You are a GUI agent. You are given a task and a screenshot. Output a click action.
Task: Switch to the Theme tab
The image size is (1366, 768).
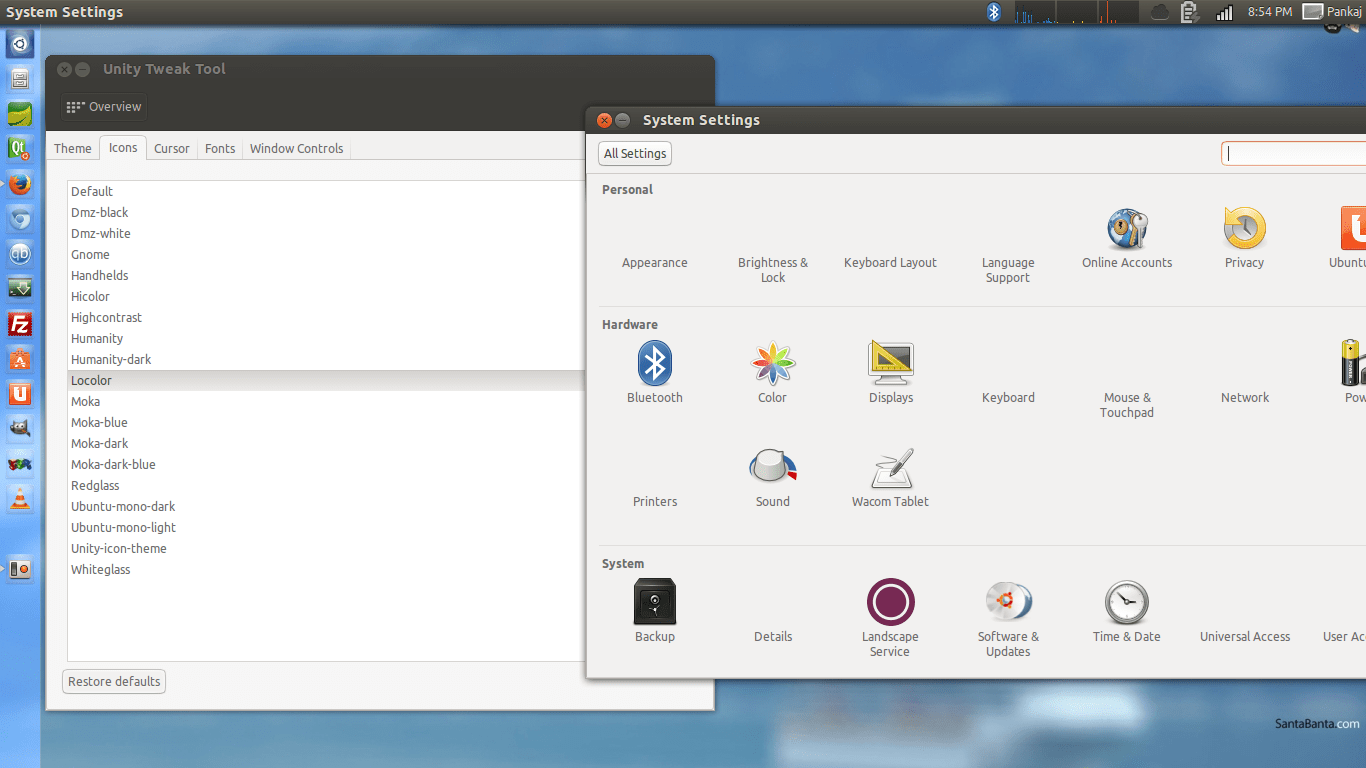pyautogui.click(x=73, y=148)
